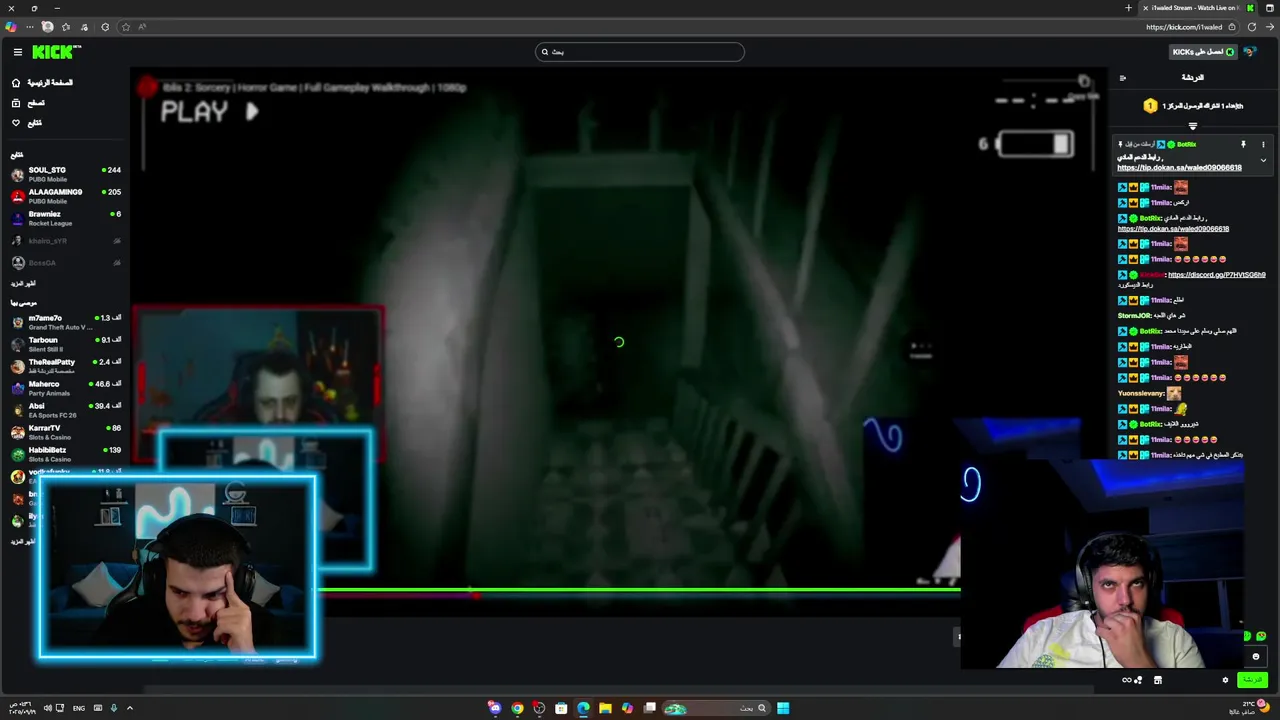The height and width of the screenshot is (720, 1280).
Task: Show hidden system tray icons
Action: pyautogui.click(x=129, y=708)
